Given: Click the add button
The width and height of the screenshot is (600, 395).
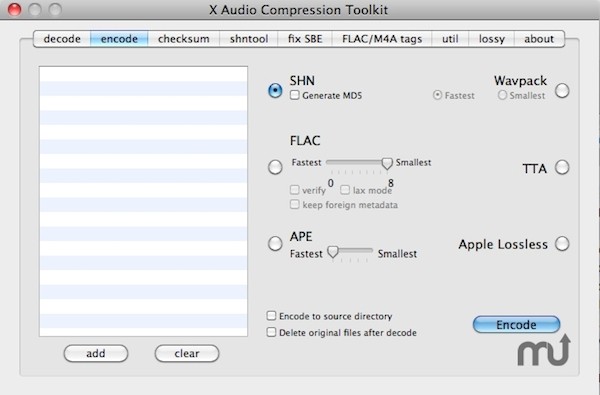Looking at the screenshot, I should tap(96, 353).
